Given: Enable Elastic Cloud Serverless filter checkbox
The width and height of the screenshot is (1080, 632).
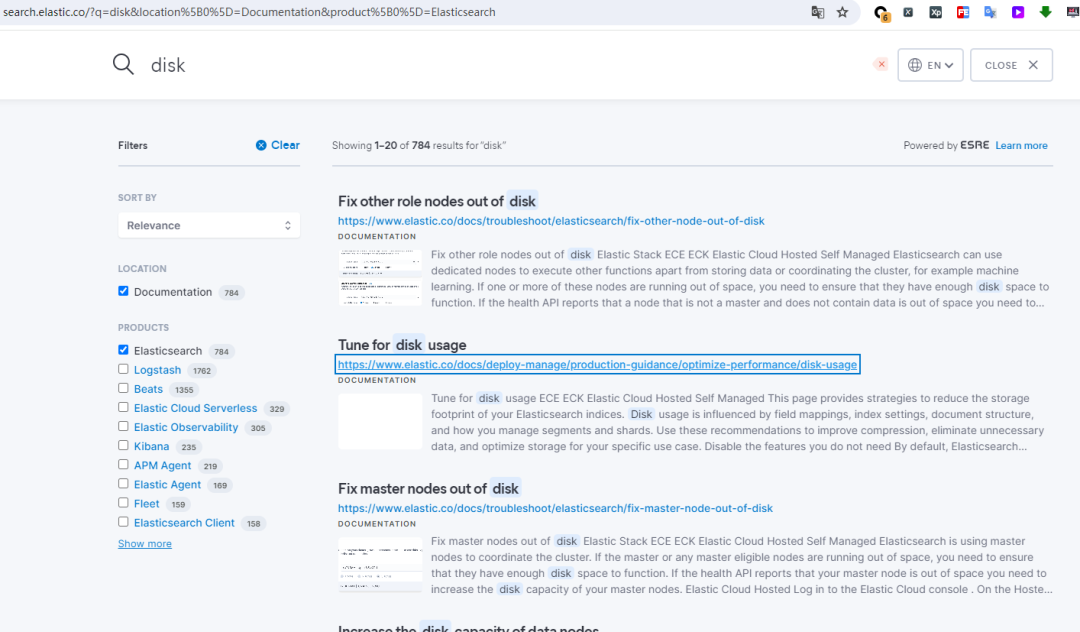Looking at the screenshot, I should click(x=123, y=408).
